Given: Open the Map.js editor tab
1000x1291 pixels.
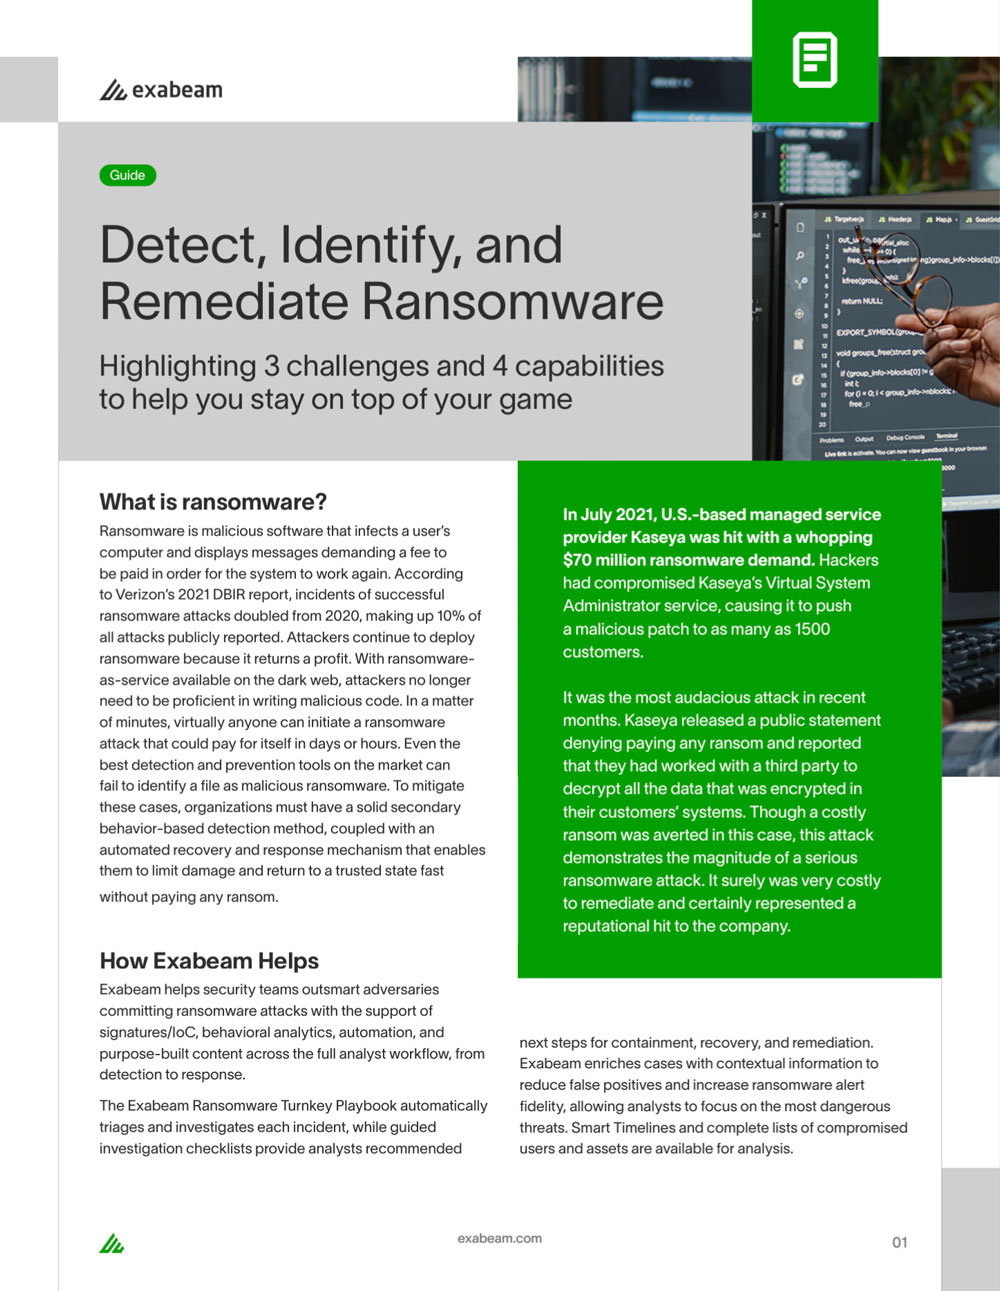Looking at the screenshot, I should pyautogui.click(x=940, y=219).
